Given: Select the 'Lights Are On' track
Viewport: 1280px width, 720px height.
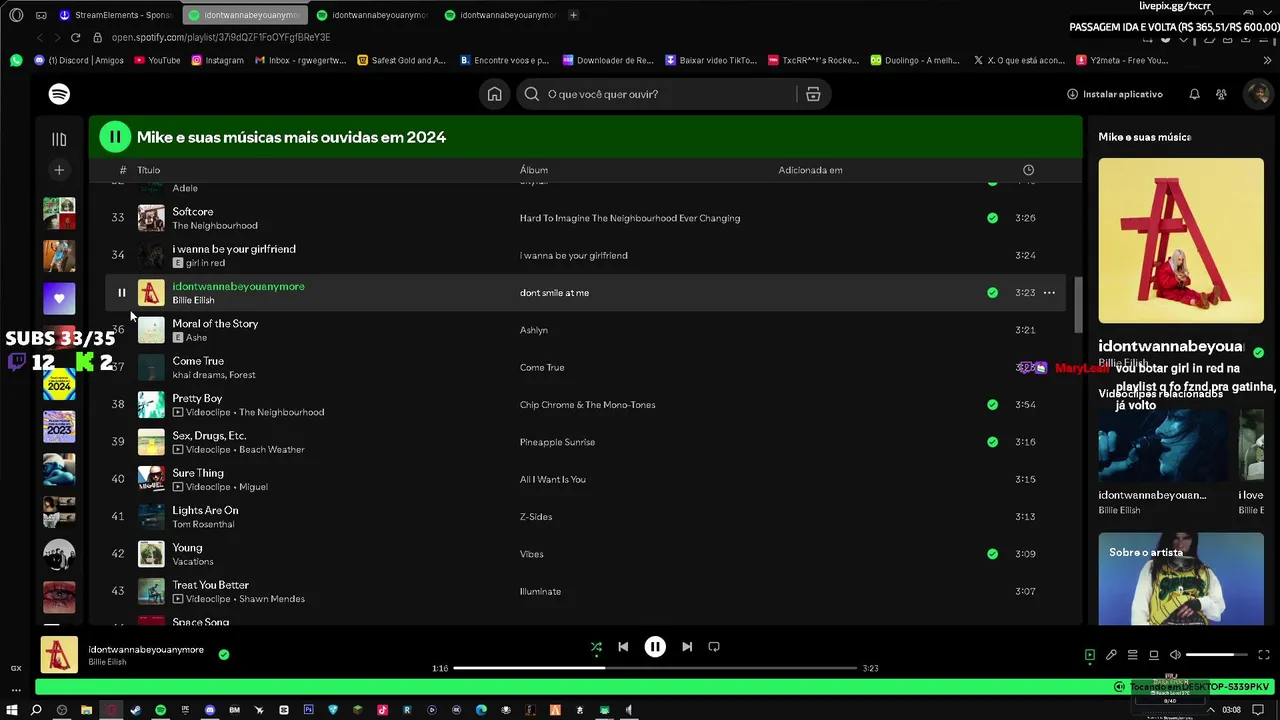Looking at the screenshot, I should pyautogui.click(x=205, y=510).
